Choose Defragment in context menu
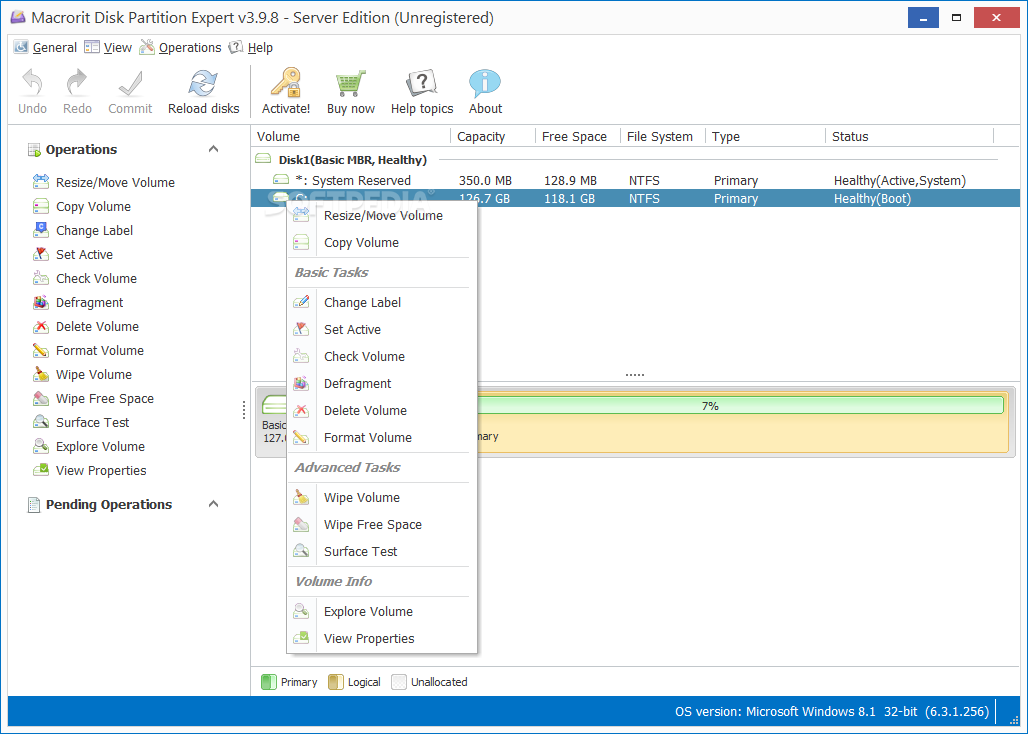 click(382, 383)
